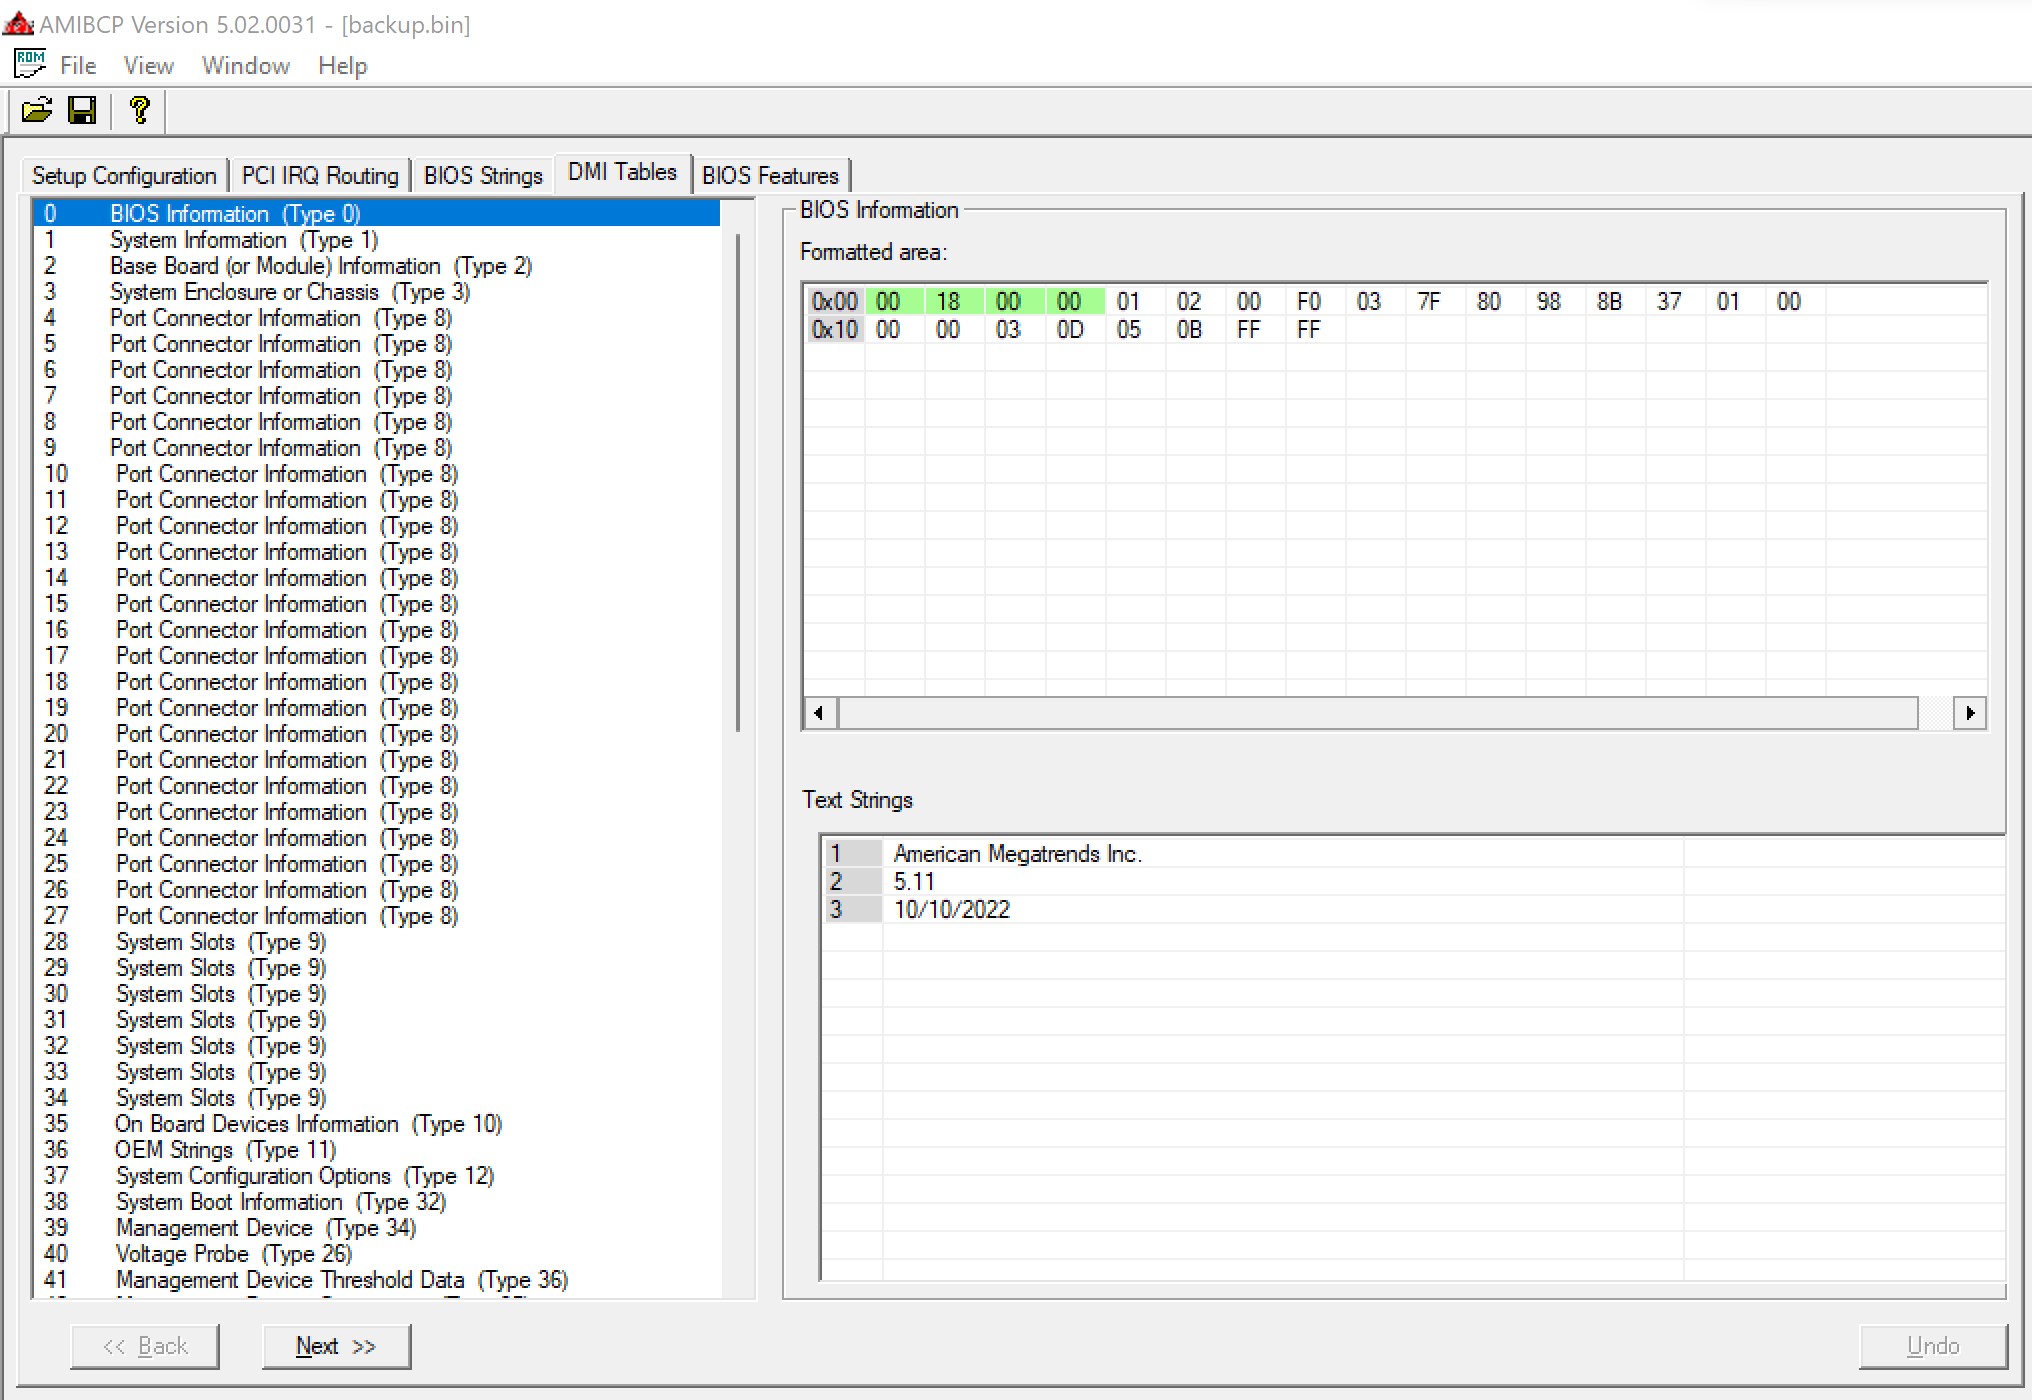Click the F0 hex byte cell
Viewport: 2032px width, 1400px height.
[1308, 302]
